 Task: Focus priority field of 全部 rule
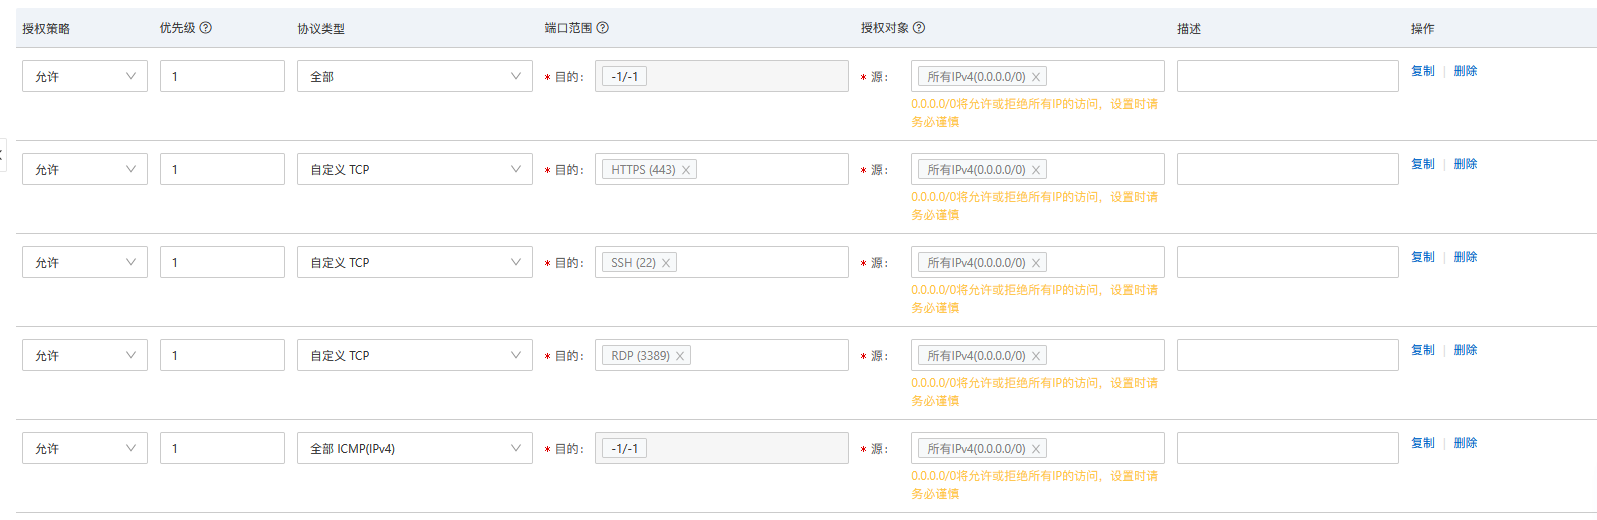coord(222,76)
